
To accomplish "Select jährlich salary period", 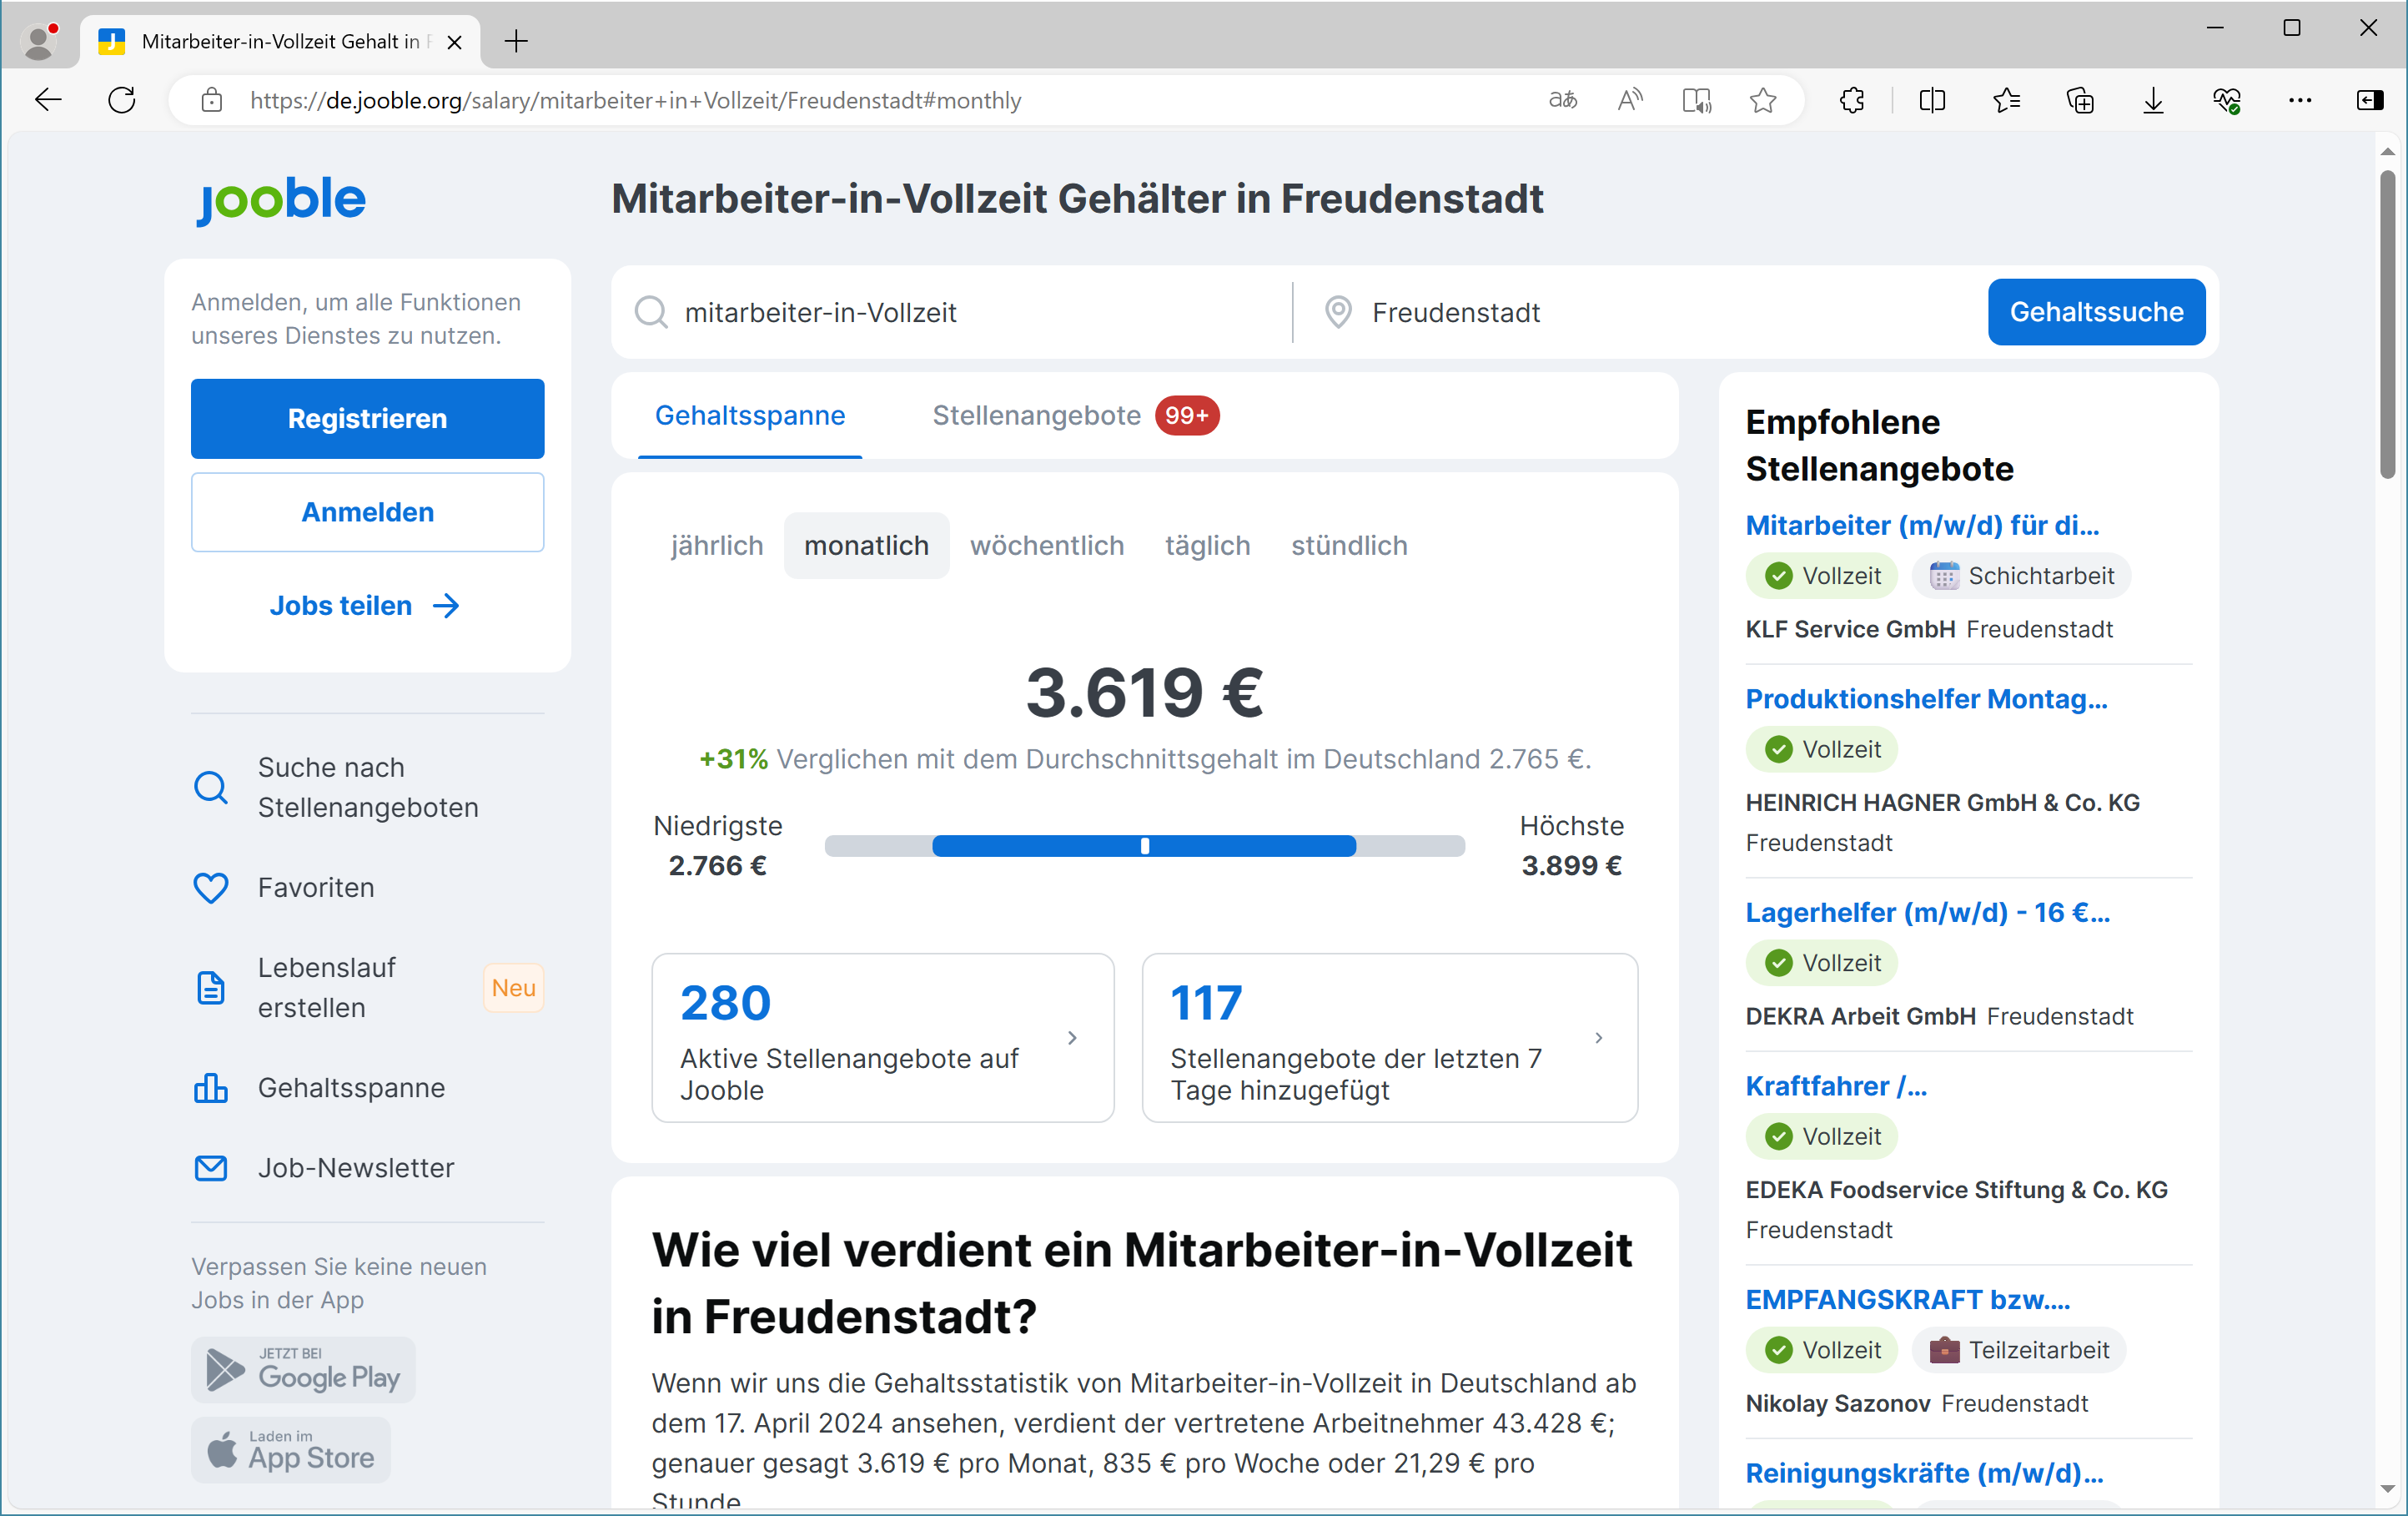I will point(717,545).
